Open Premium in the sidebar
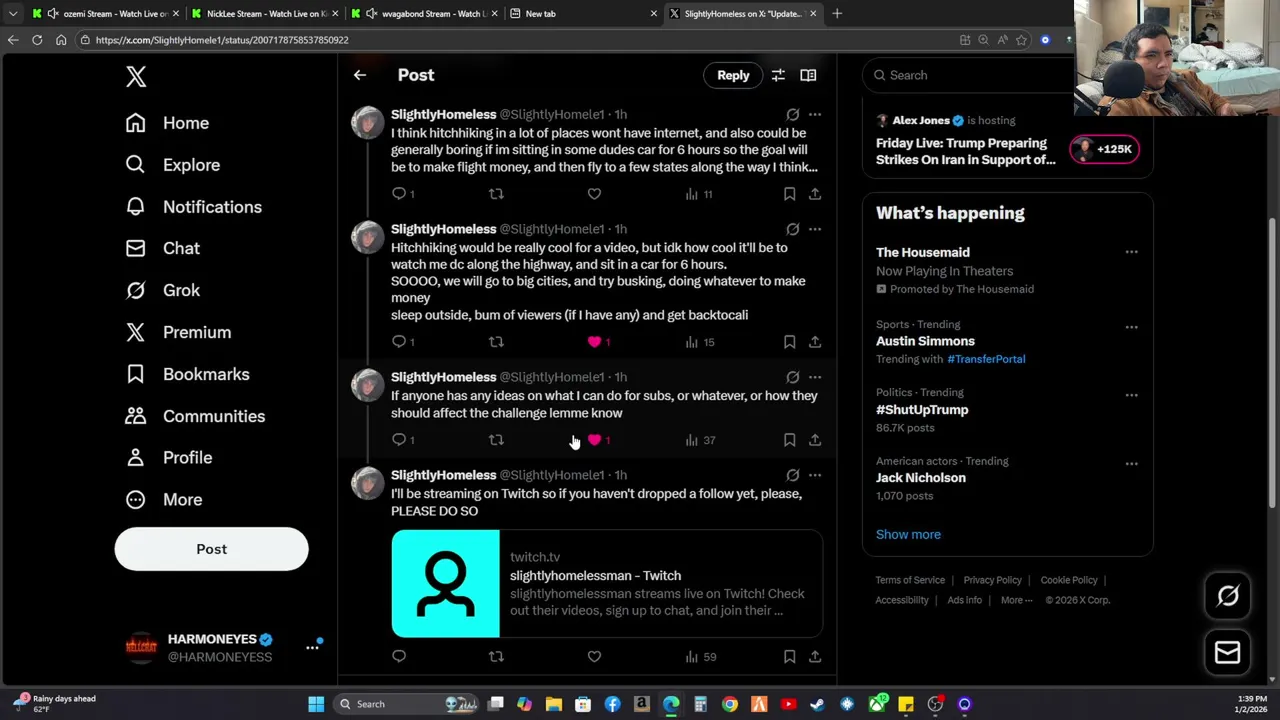This screenshot has height=720, width=1280. tap(178, 332)
